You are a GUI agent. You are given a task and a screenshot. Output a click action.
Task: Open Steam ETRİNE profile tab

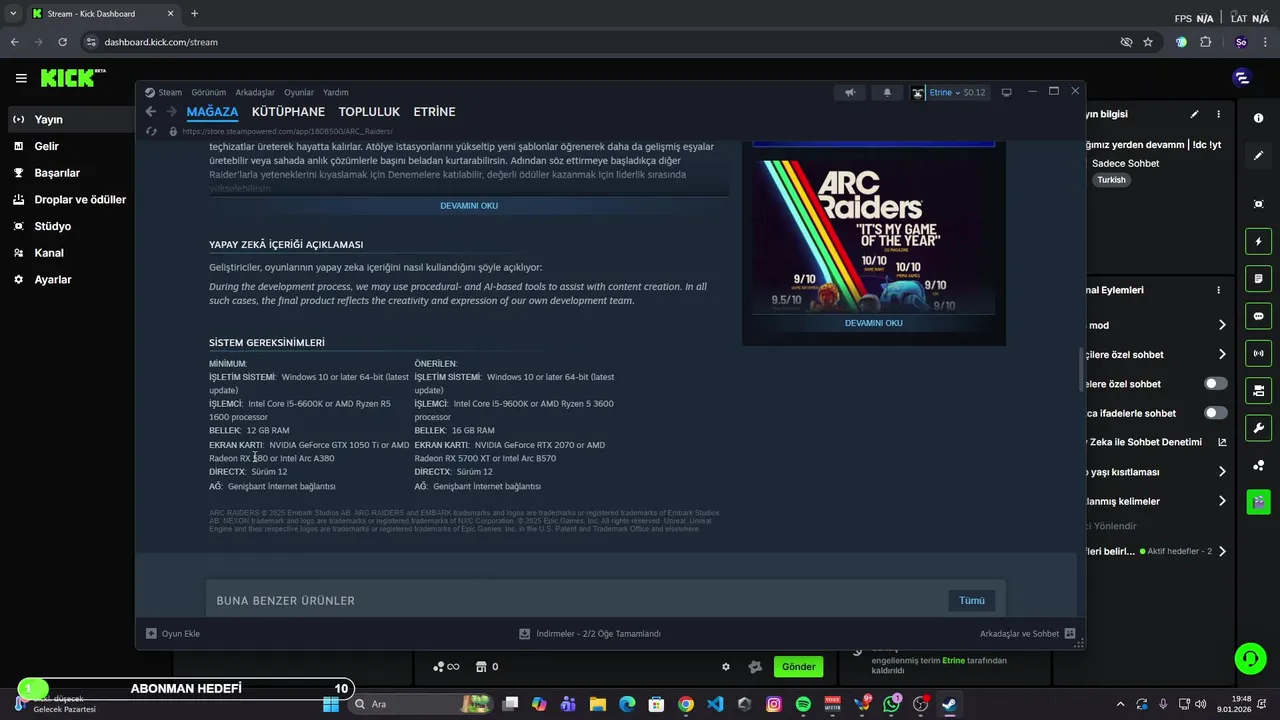click(x=434, y=112)
